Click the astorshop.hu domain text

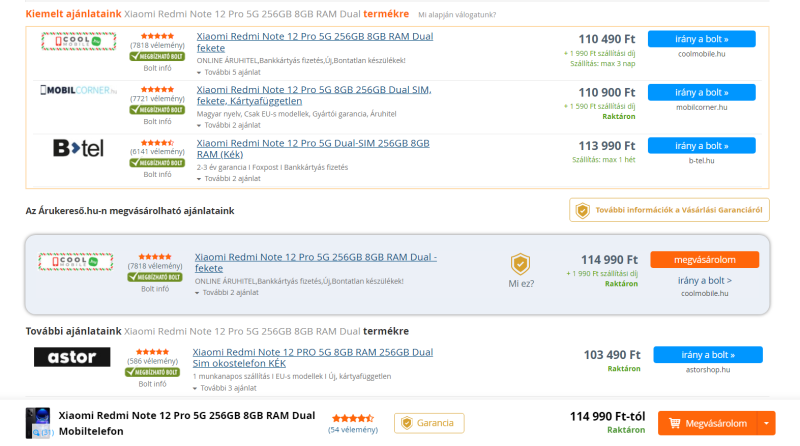pyautogui.click(x=708, y=369)
